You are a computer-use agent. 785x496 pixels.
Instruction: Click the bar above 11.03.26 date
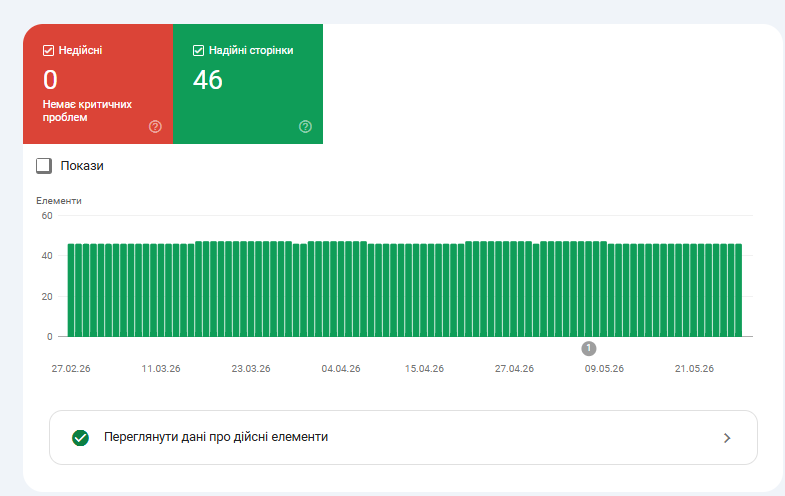(161, 290)
